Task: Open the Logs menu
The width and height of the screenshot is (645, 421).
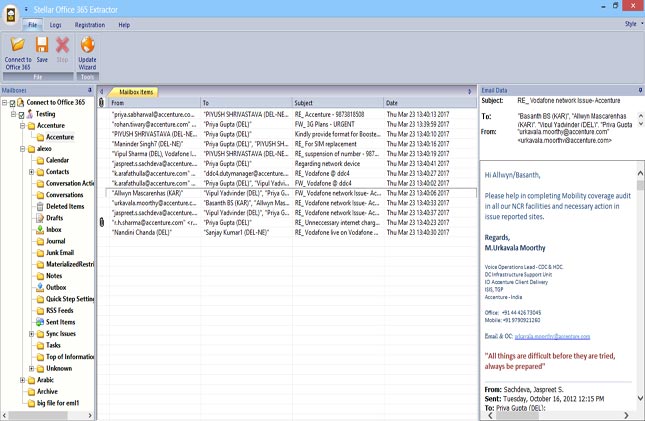Action: point(56,25)
